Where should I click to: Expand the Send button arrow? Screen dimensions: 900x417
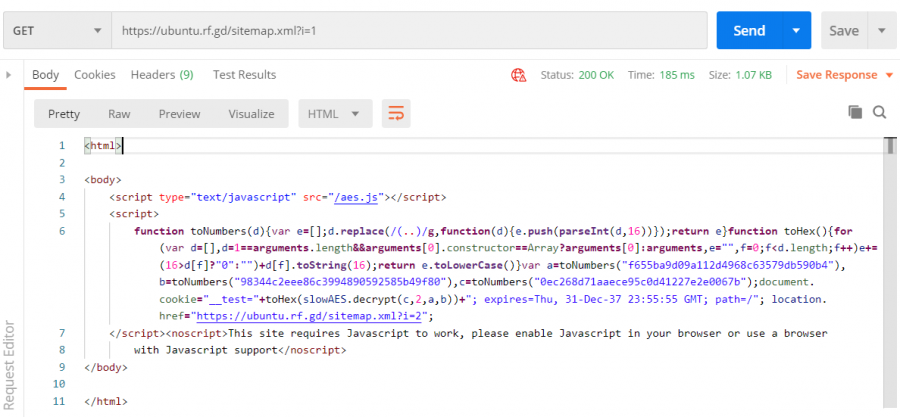(796, 31)
